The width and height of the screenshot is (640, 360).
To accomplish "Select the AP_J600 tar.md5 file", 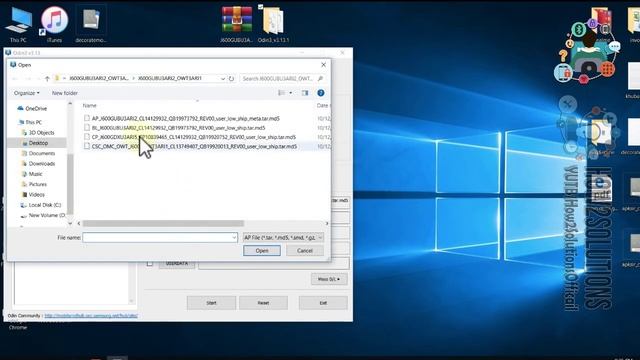I will click(186, 118).
